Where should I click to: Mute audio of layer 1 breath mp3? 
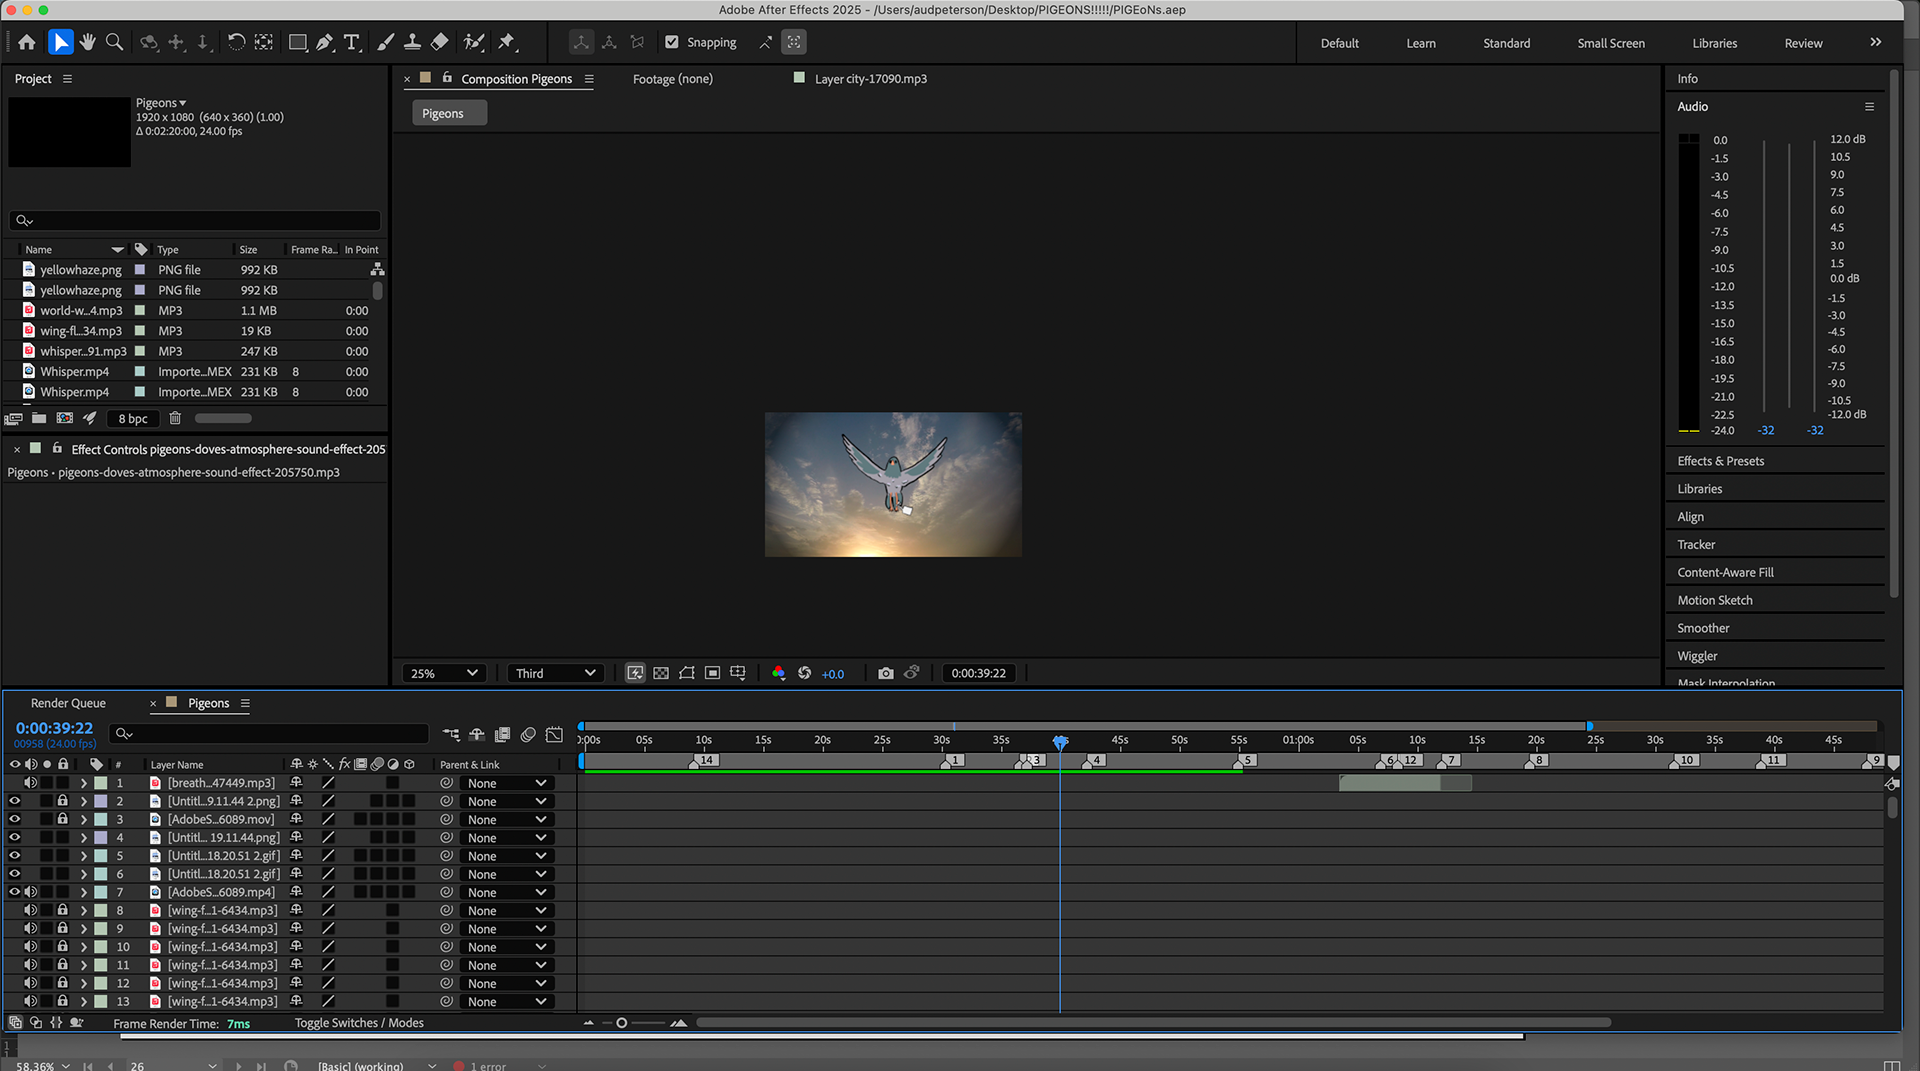[x=31, y=783]
